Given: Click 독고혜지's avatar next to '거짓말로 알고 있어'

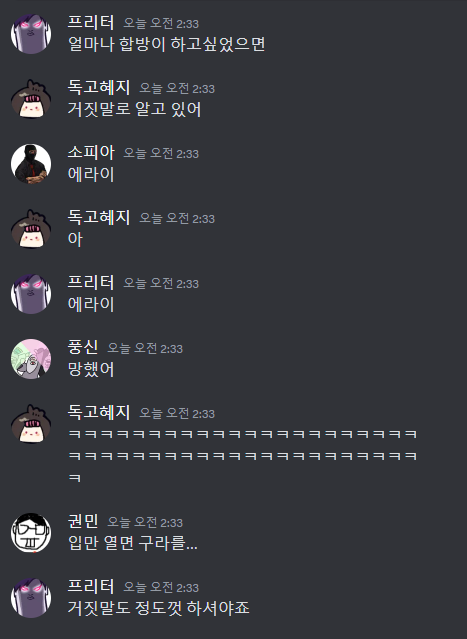Looking at the screenshot, I should tap(31, 99).
